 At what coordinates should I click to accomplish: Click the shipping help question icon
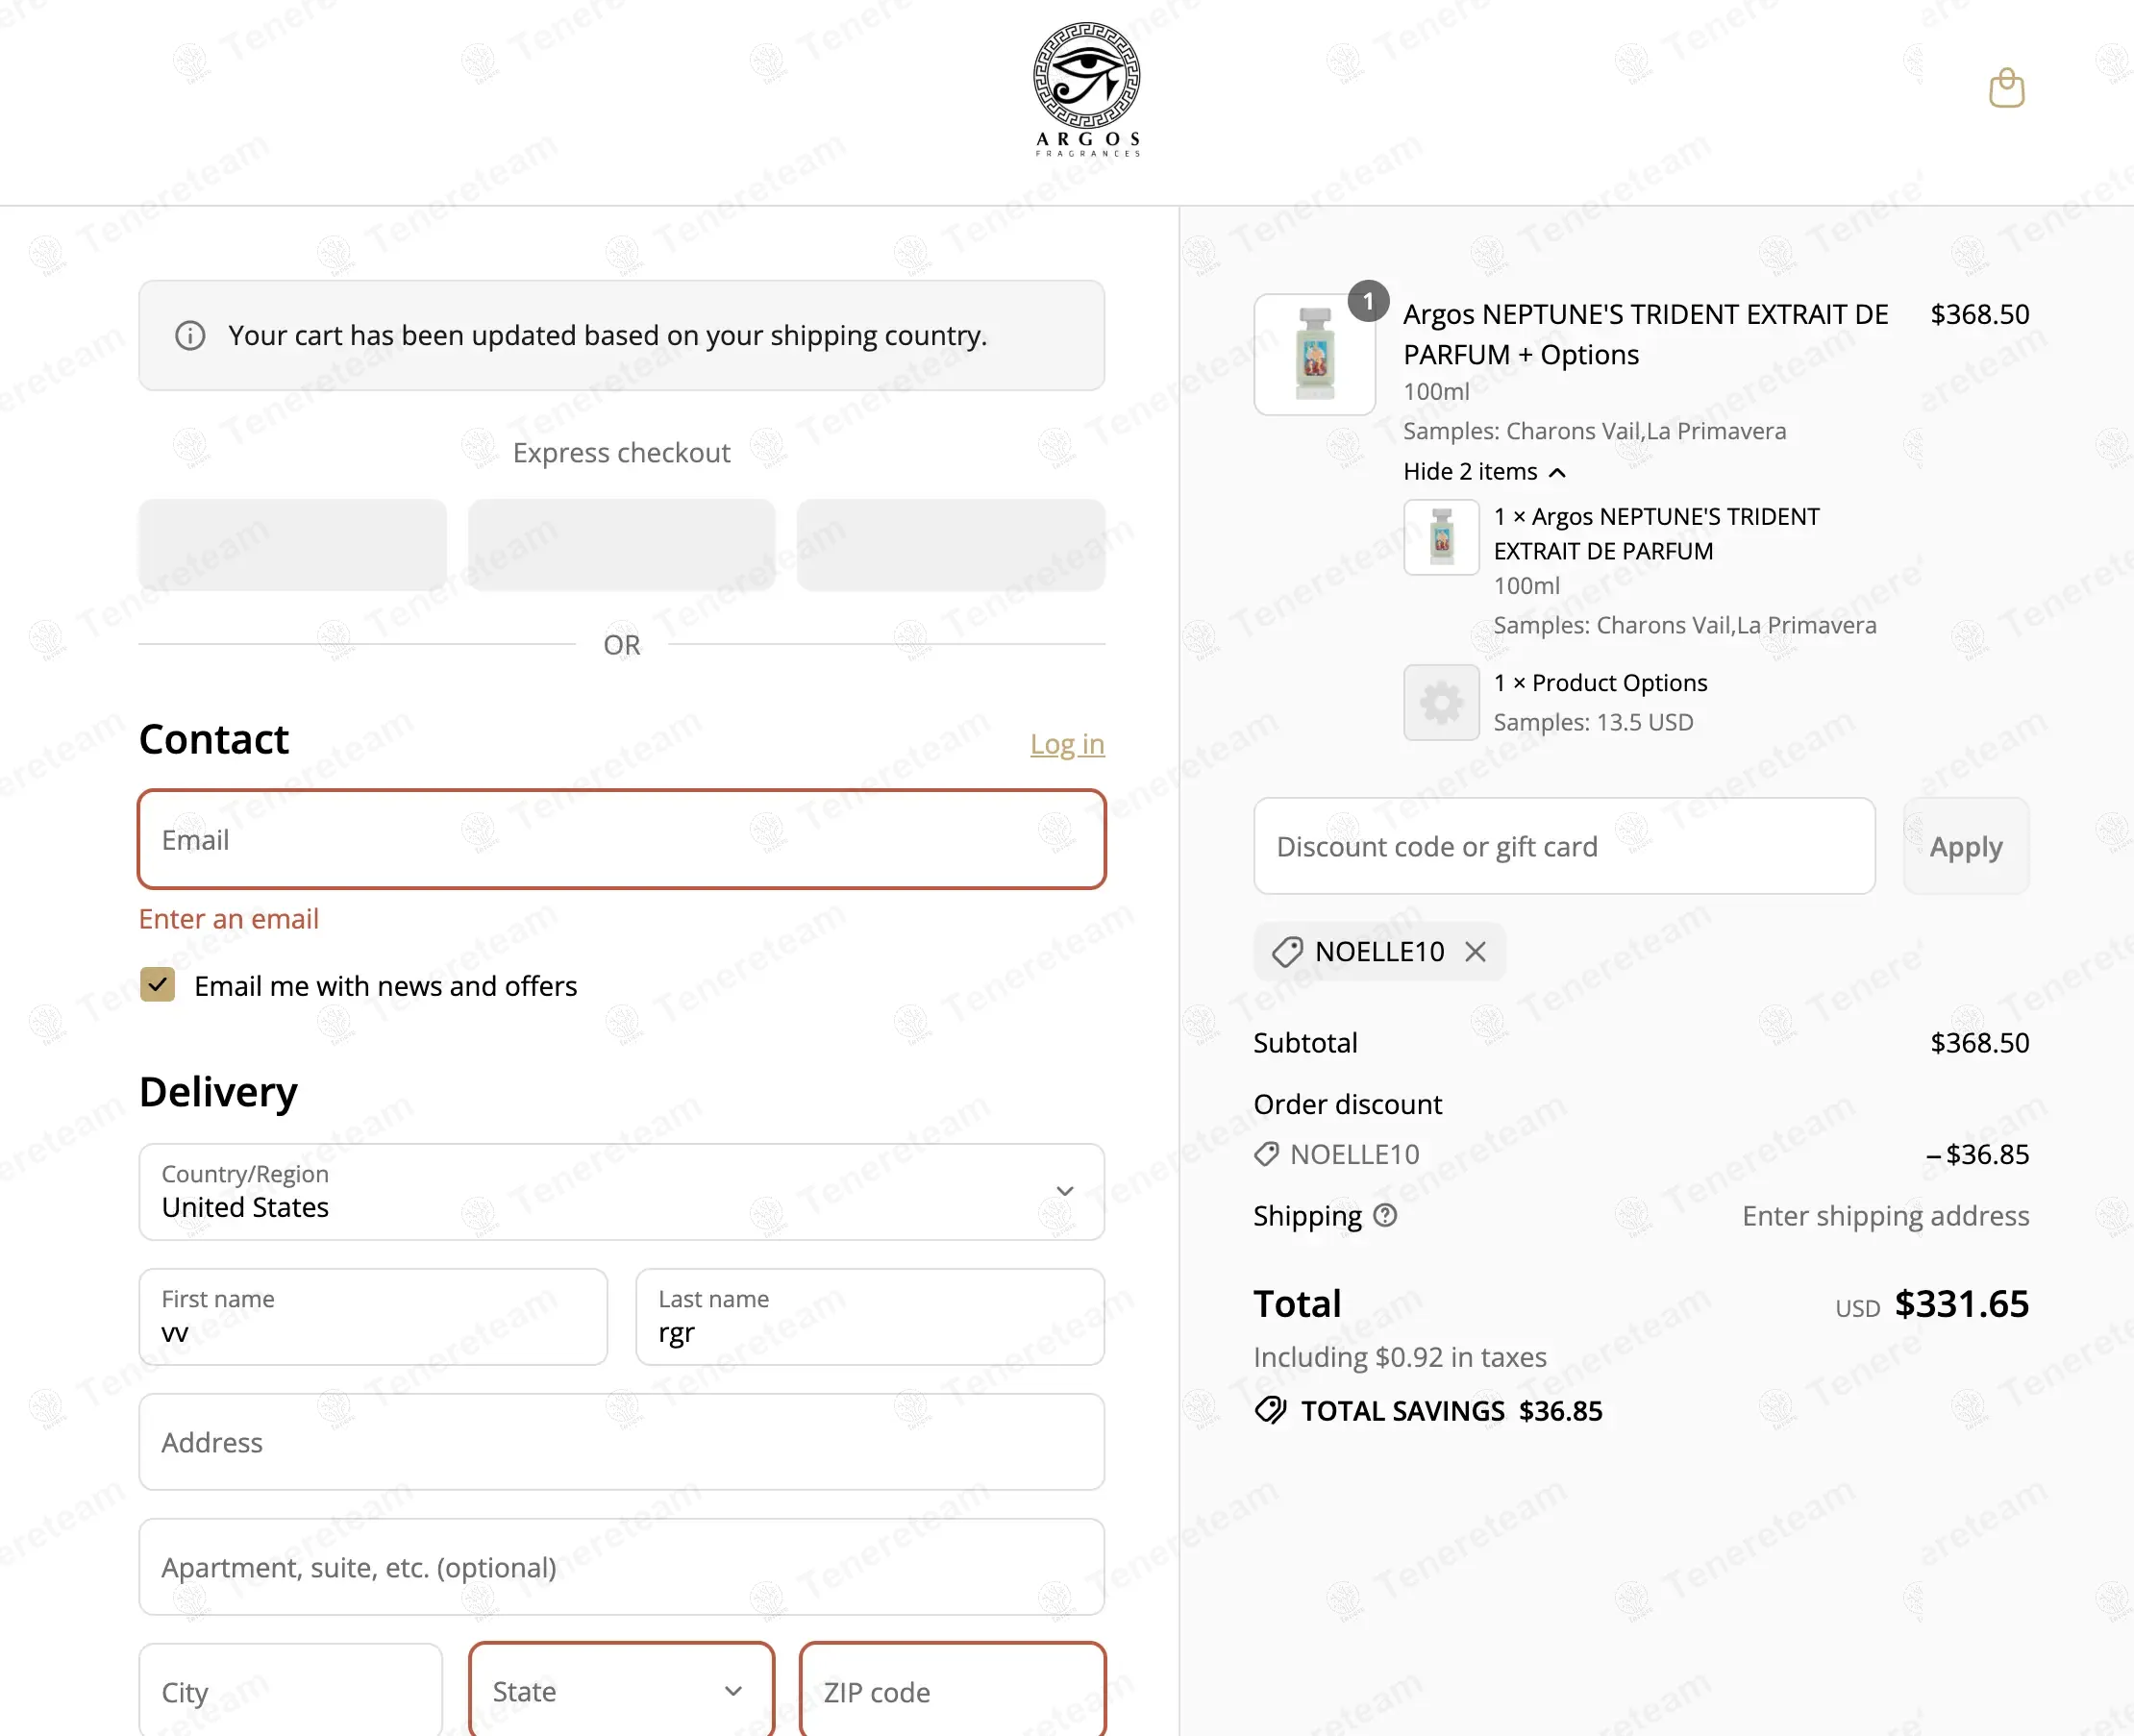click(1385, 1215)
